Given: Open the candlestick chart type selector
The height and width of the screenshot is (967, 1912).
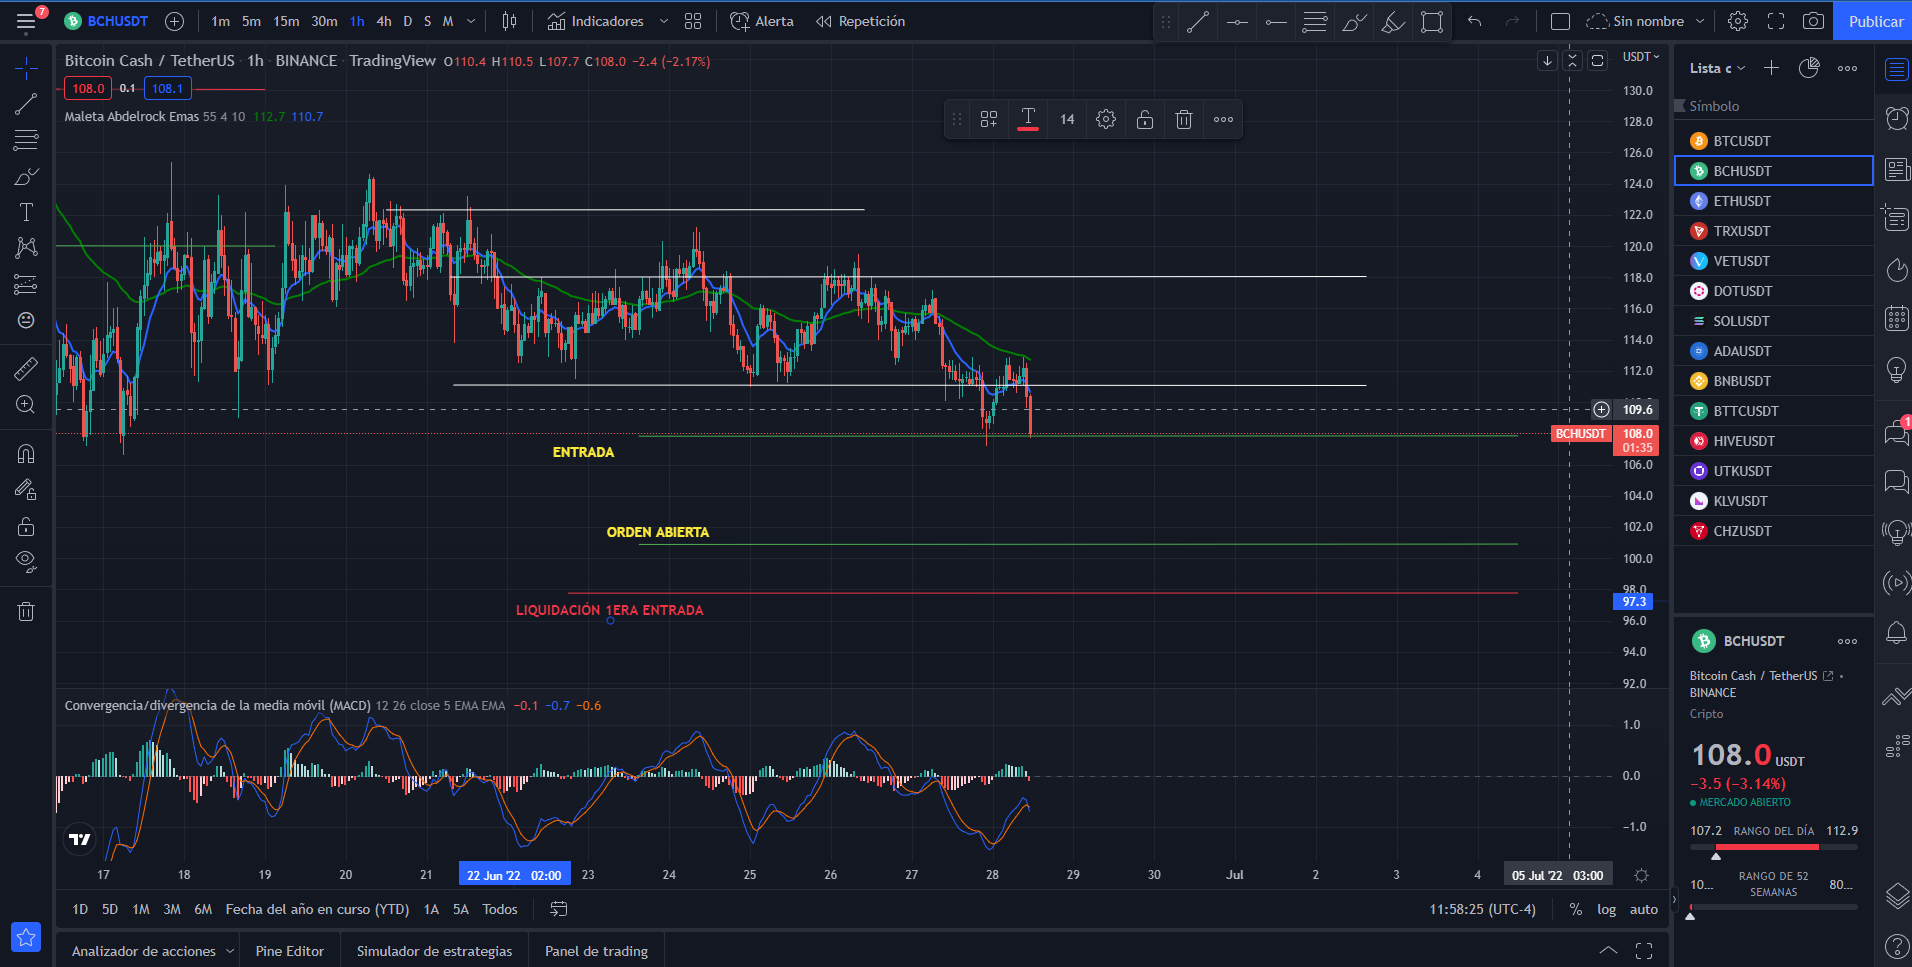Looking at the screenshot, I should 509,21.
